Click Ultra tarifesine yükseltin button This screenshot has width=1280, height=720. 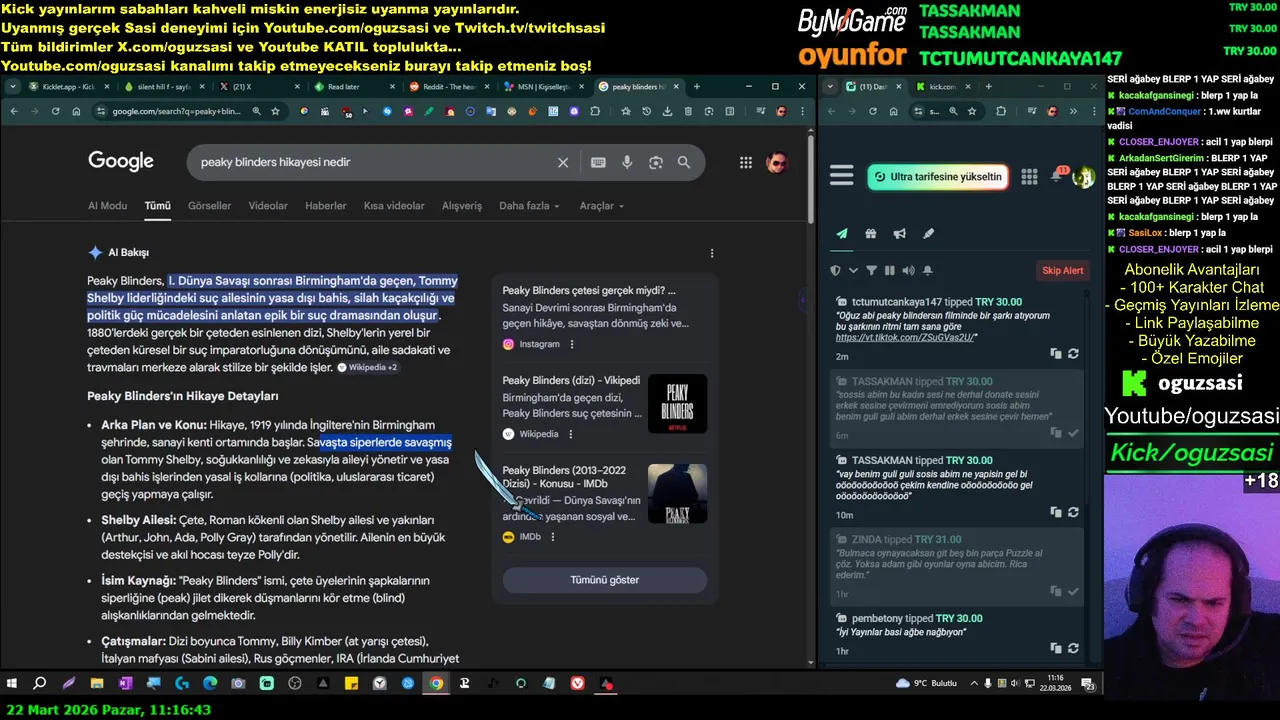pyautogui.click(x=938, y=177)
